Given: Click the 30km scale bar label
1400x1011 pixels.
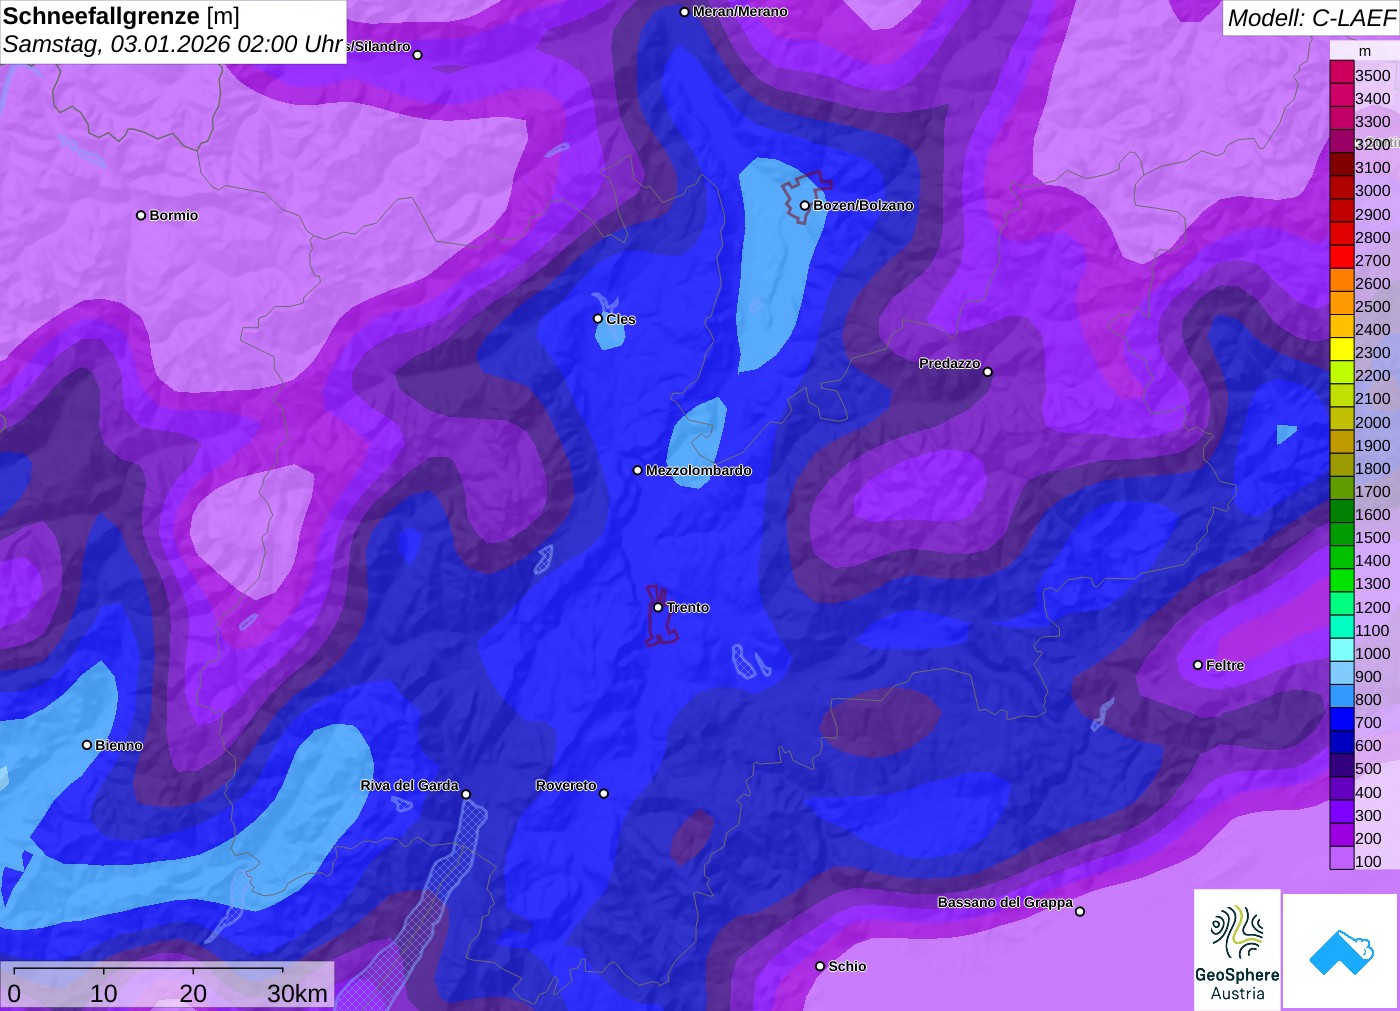Looking at the screenshot, I should [297, 993].
